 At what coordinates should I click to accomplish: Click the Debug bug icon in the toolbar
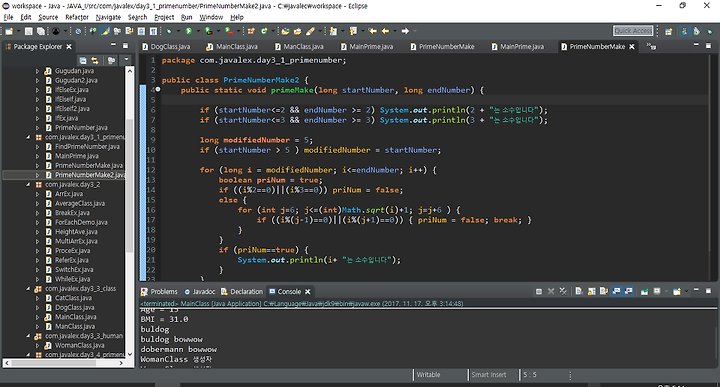click(169, 31)
